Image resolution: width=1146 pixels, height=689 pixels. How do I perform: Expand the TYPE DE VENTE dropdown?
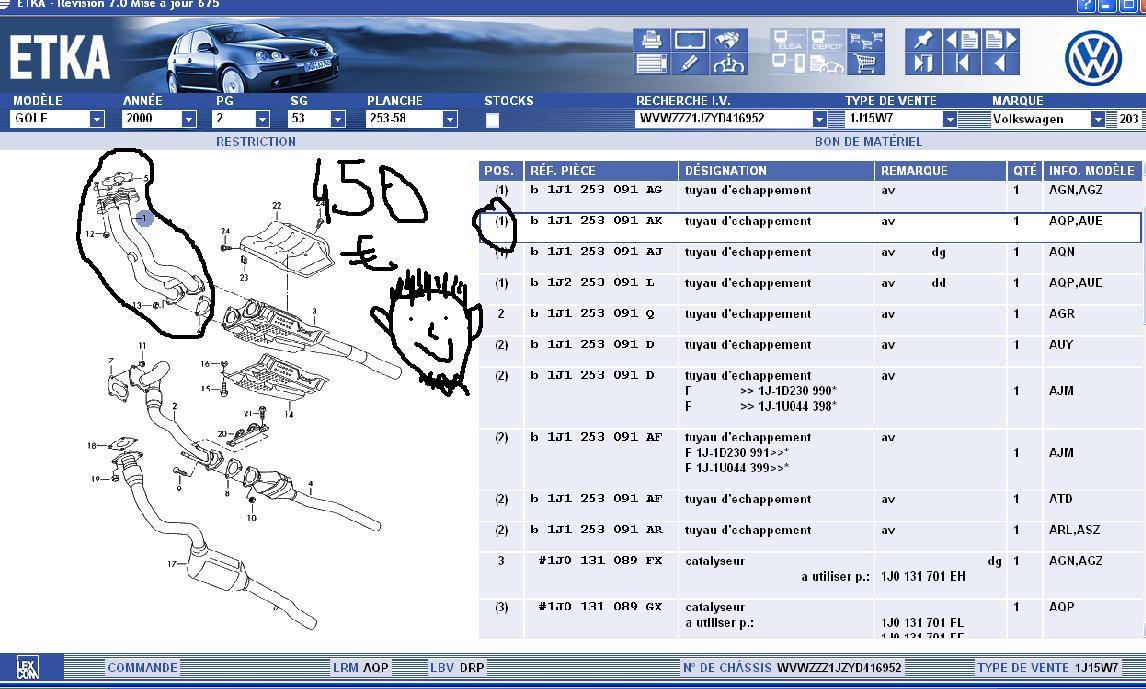[949, 118]
